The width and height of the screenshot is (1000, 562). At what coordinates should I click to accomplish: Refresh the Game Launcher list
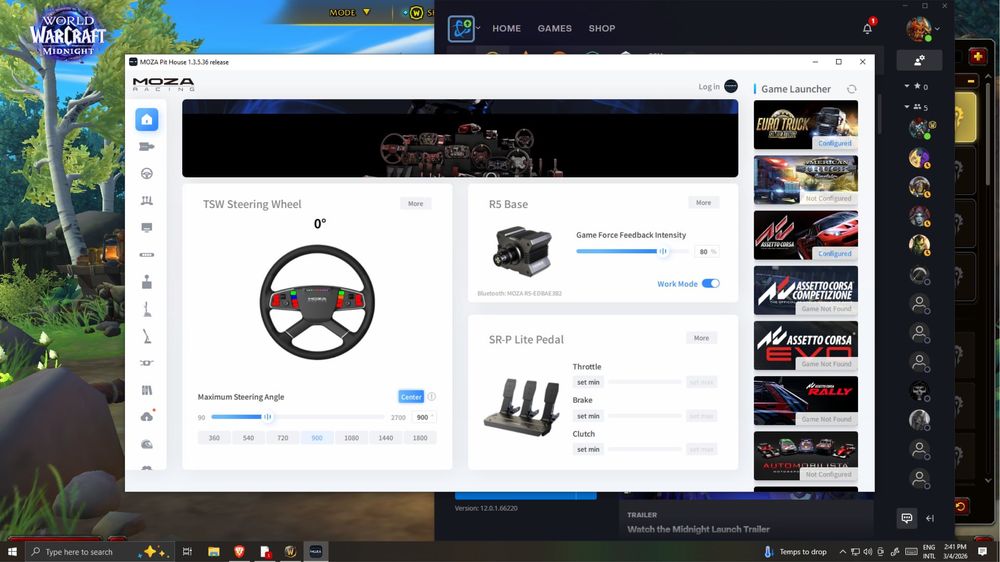(x=851, y=89)
